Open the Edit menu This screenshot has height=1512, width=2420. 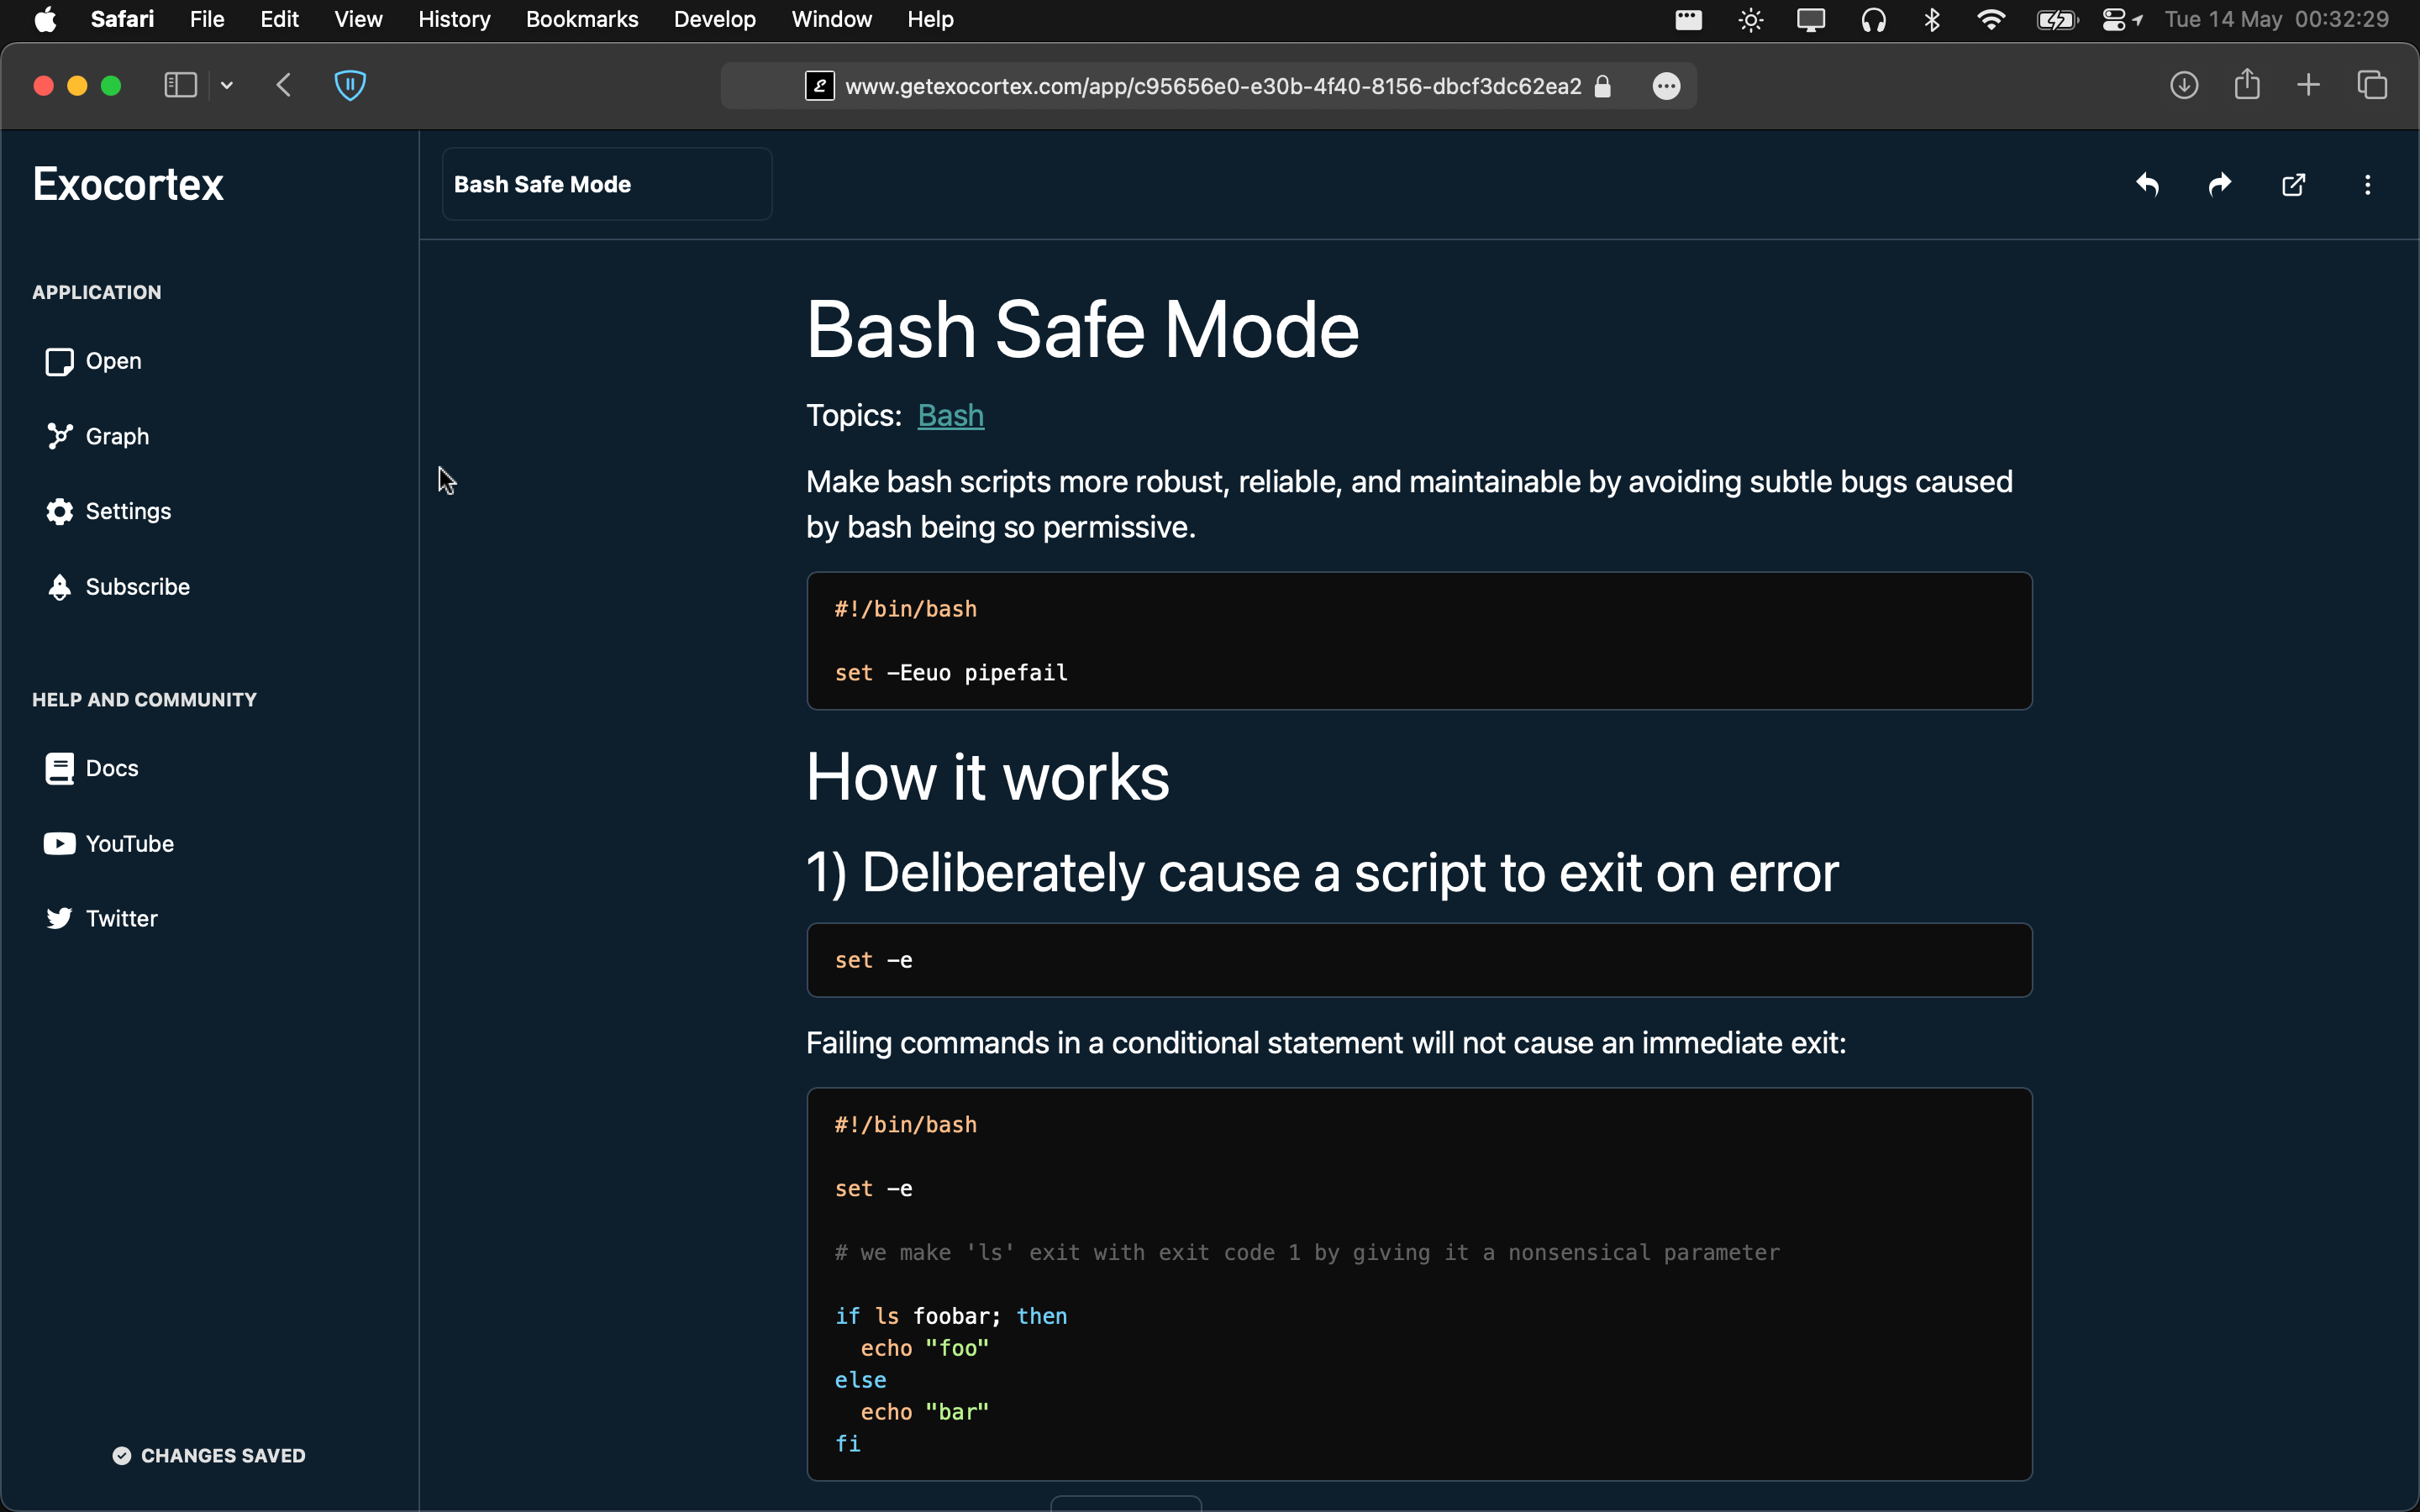[x=279, y=19]
